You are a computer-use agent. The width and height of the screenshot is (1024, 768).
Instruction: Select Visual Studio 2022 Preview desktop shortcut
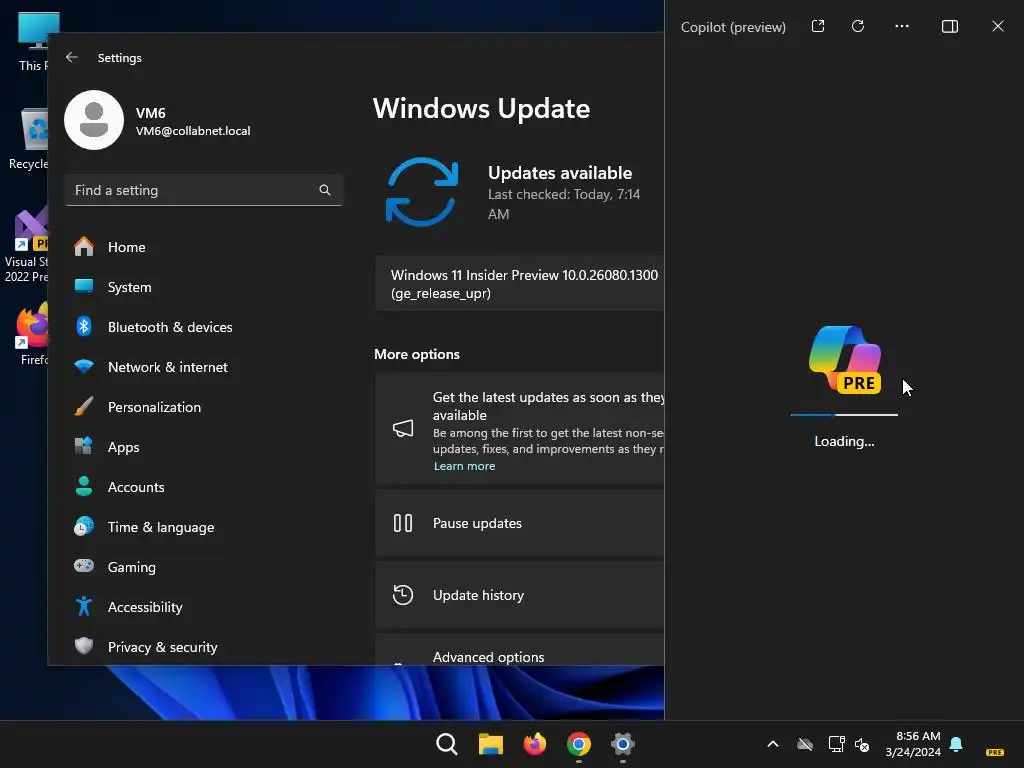tap(26, 245)
